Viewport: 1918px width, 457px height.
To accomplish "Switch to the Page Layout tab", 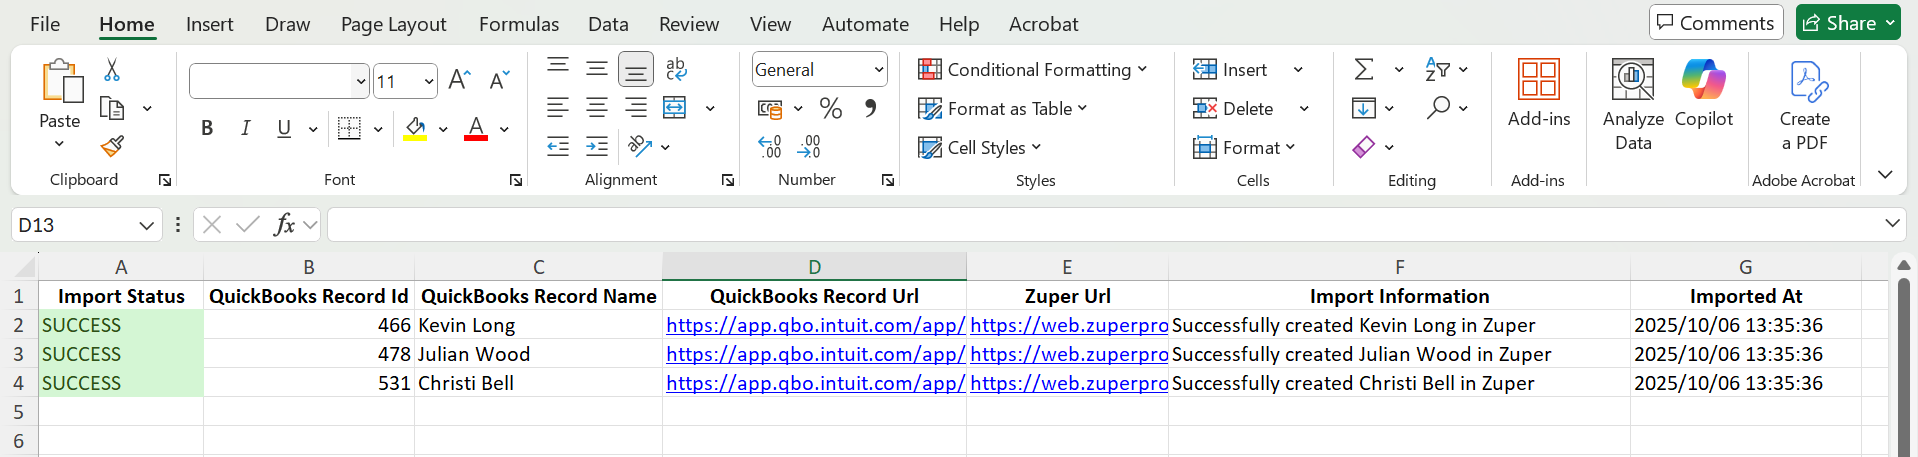I will pyautogui.click(x=393, y=24).
